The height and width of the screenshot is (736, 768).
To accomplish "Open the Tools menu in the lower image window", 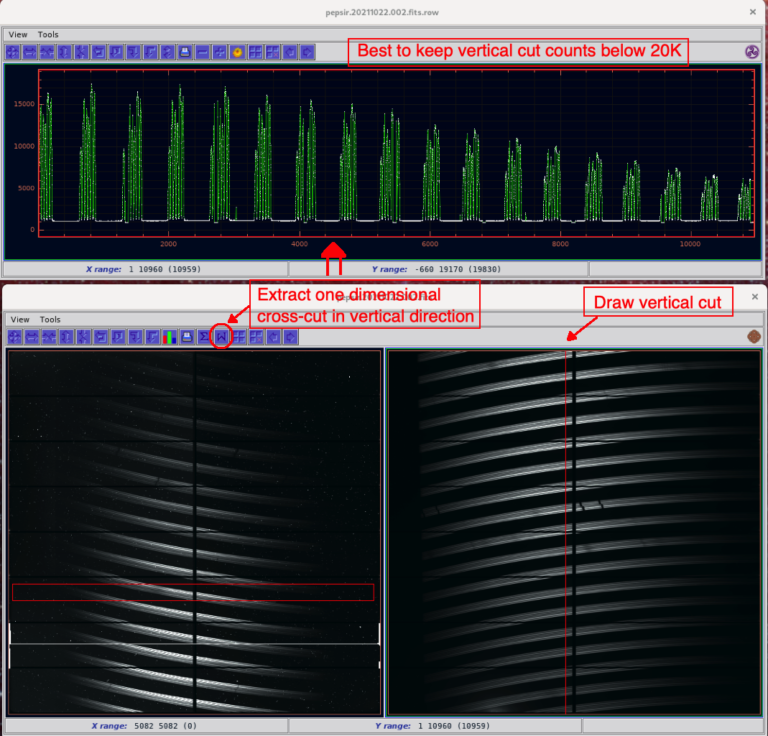I will [x=50, y=319].
